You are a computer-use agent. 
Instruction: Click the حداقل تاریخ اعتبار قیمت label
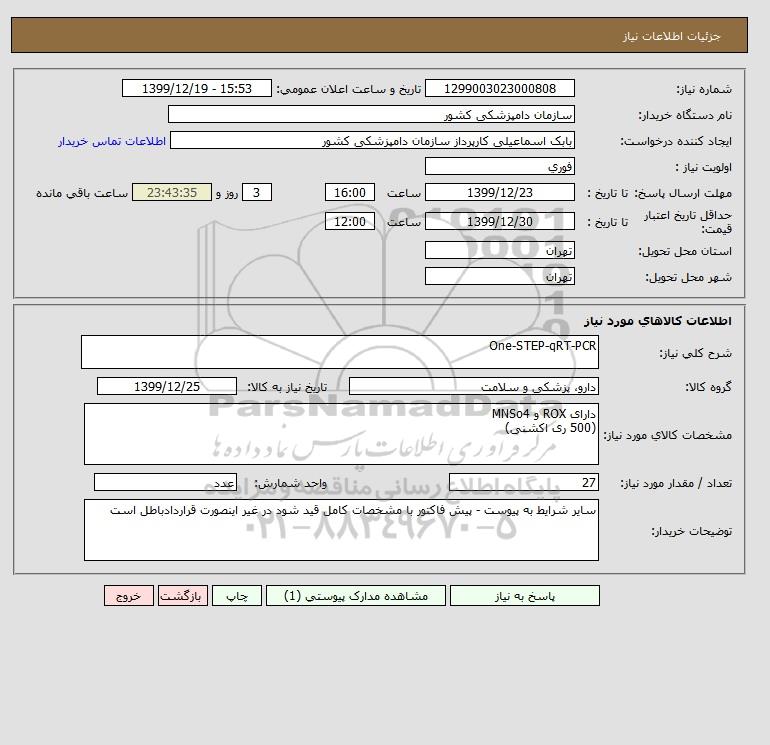click(688, 222)
